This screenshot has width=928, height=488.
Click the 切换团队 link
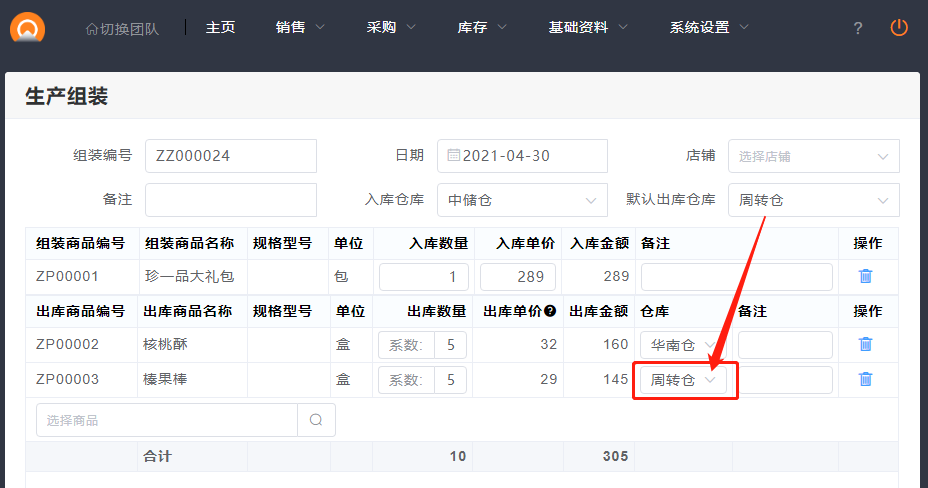point(123,29)
